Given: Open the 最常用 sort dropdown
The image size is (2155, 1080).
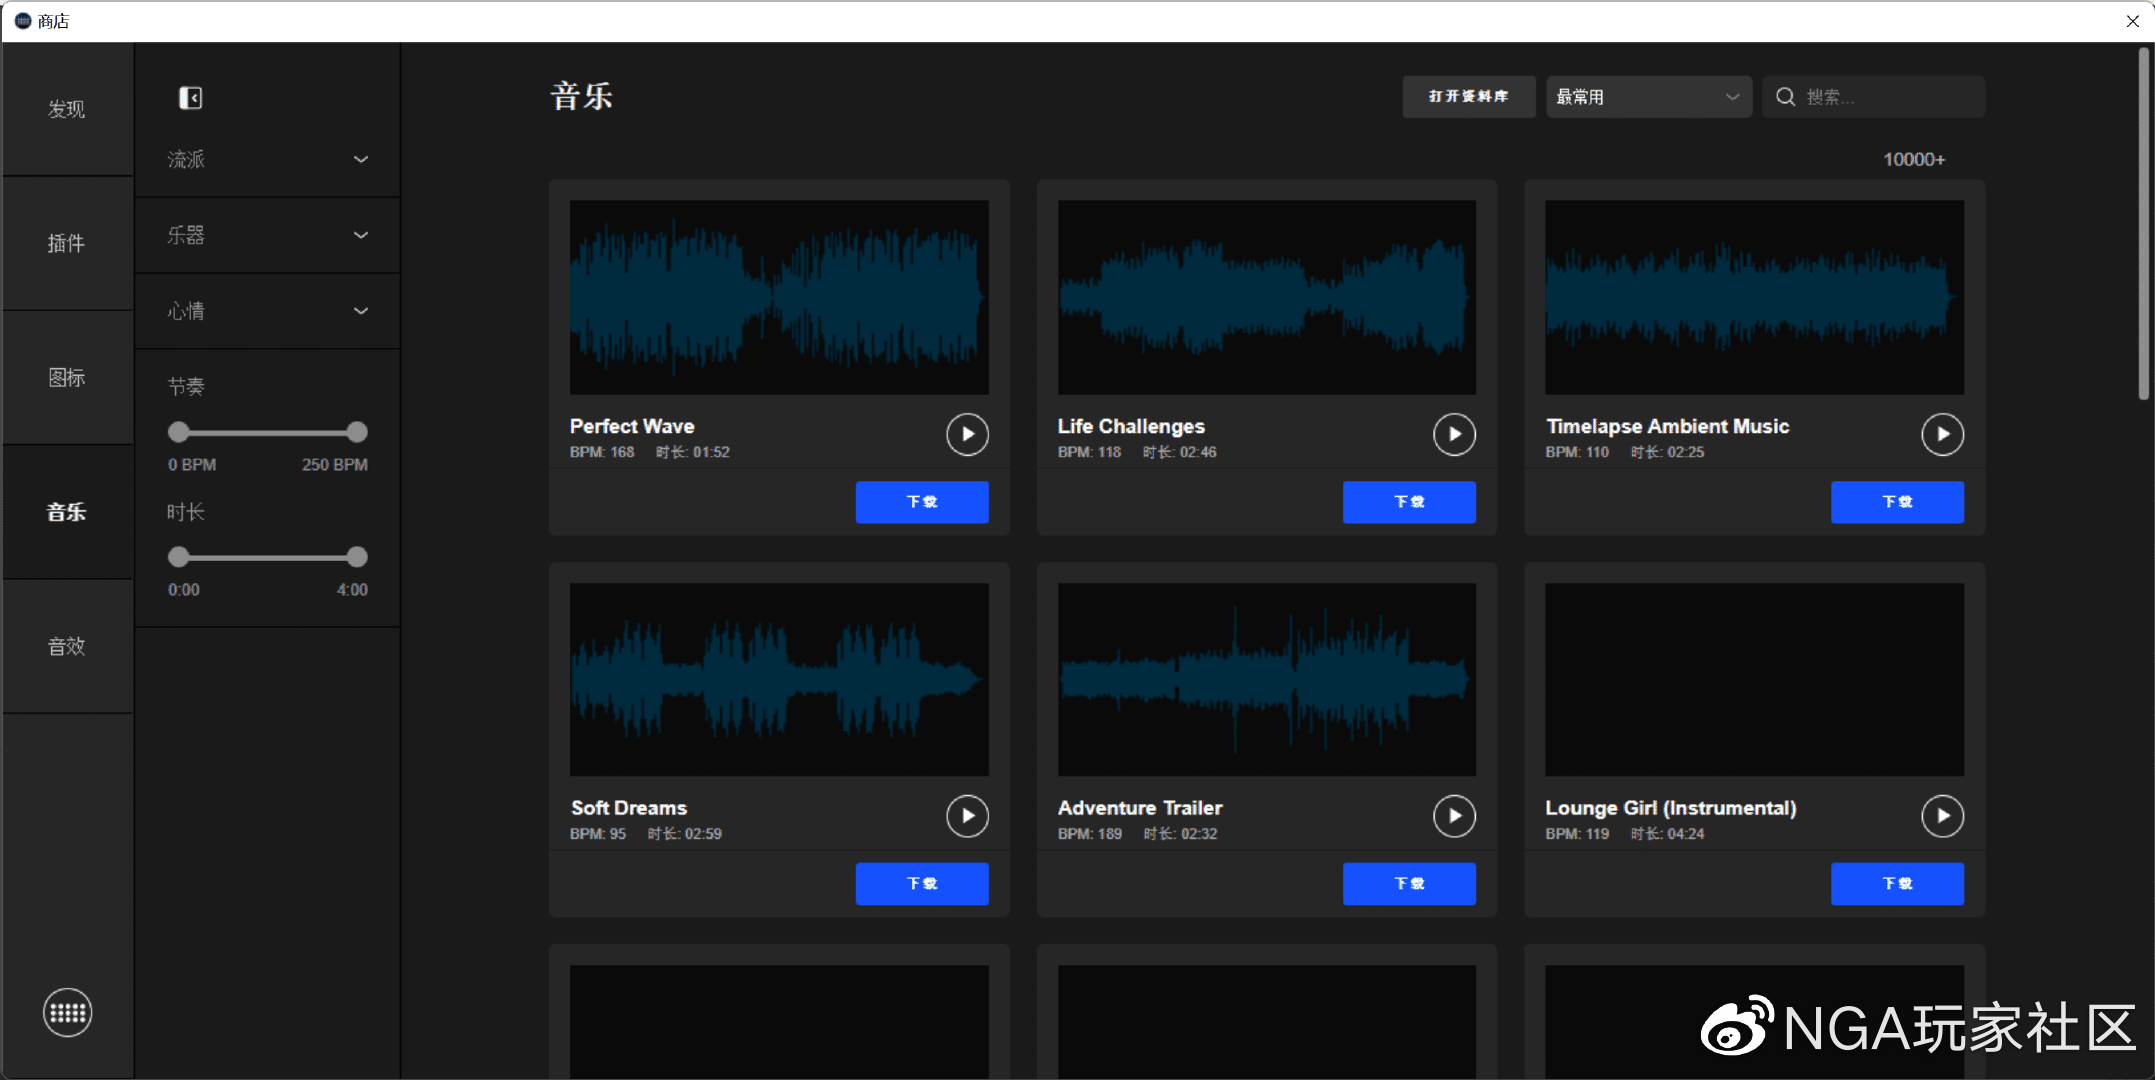Looking at the screenshot, I should click(x=1649, y=97).
